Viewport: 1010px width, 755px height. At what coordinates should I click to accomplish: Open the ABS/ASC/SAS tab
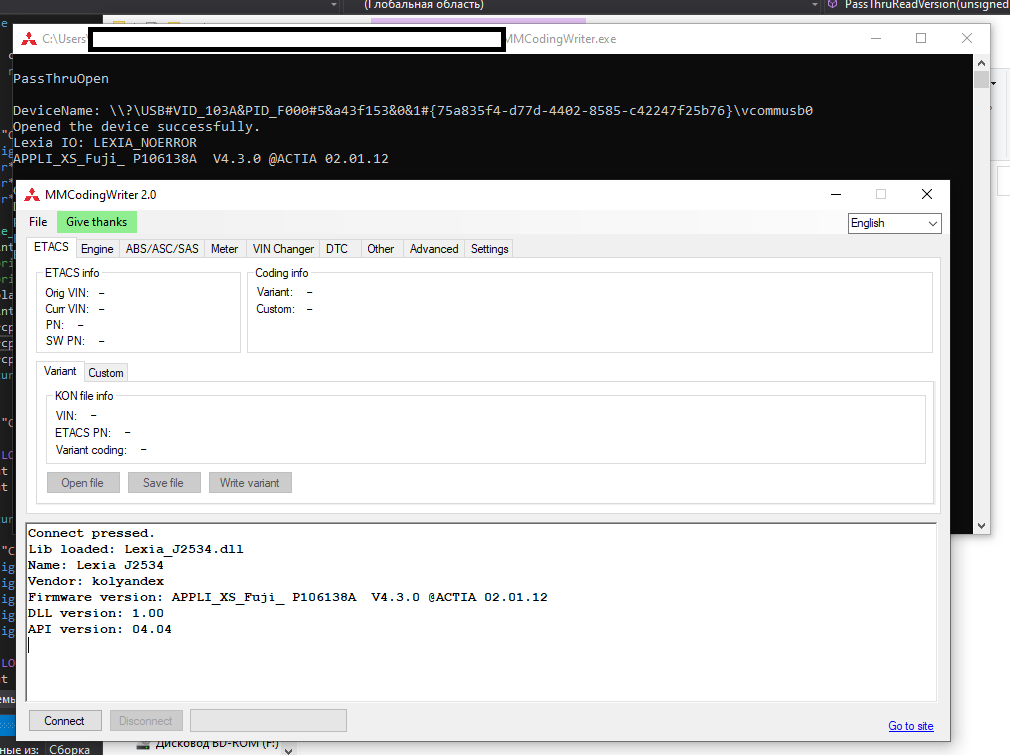click(x=162, y=249)
